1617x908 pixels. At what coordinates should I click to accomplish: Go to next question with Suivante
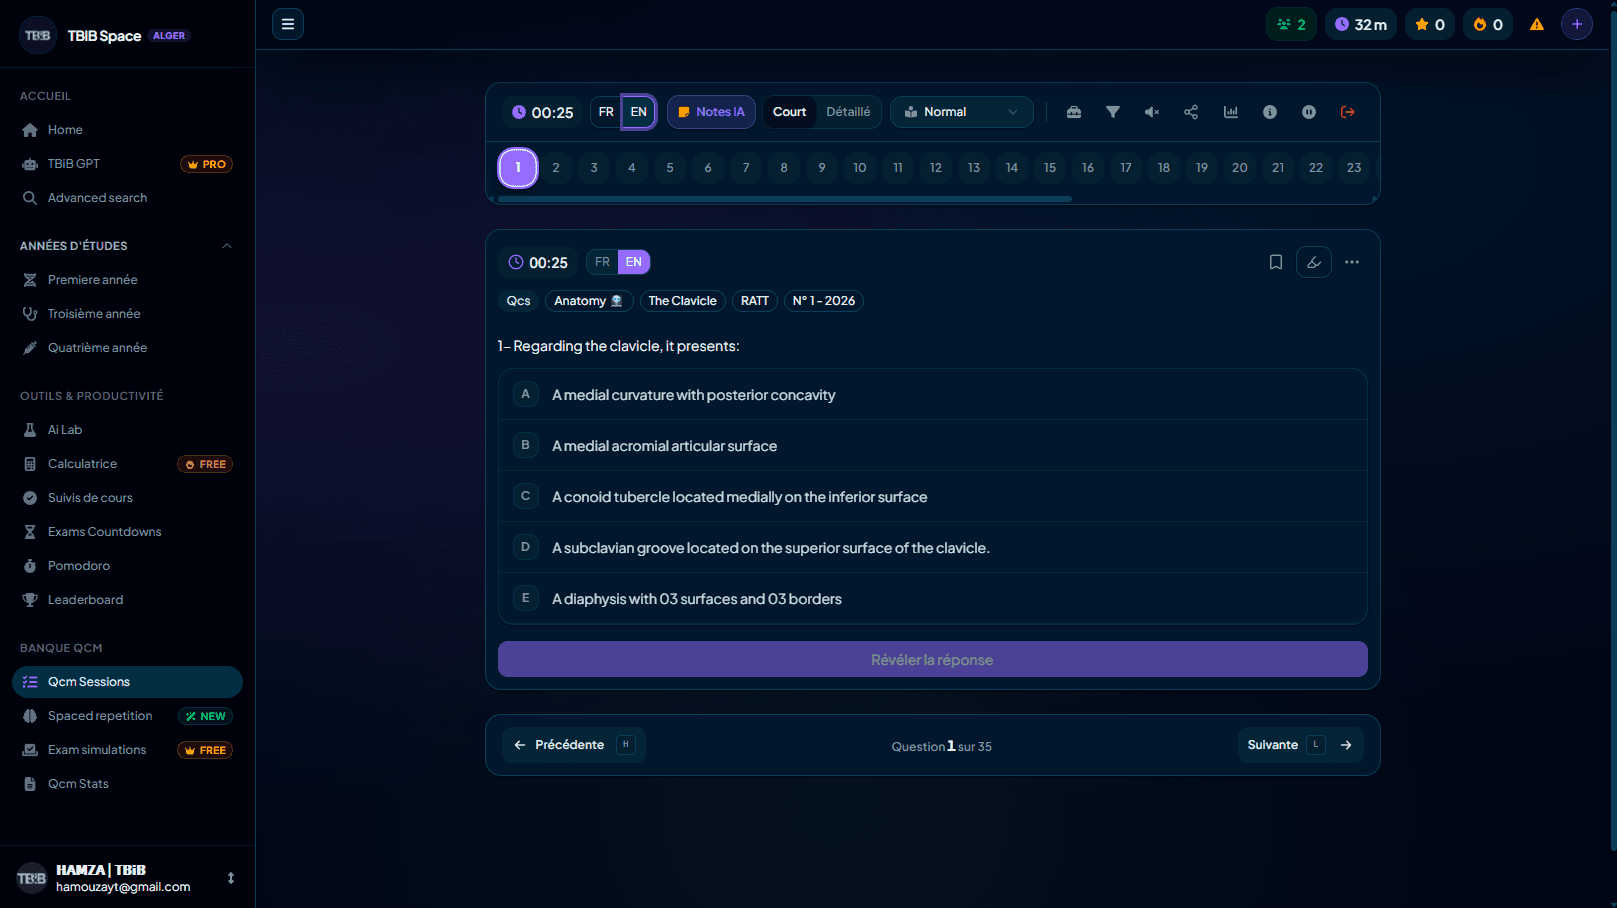pyautogui.click(x=1300, y=745)
